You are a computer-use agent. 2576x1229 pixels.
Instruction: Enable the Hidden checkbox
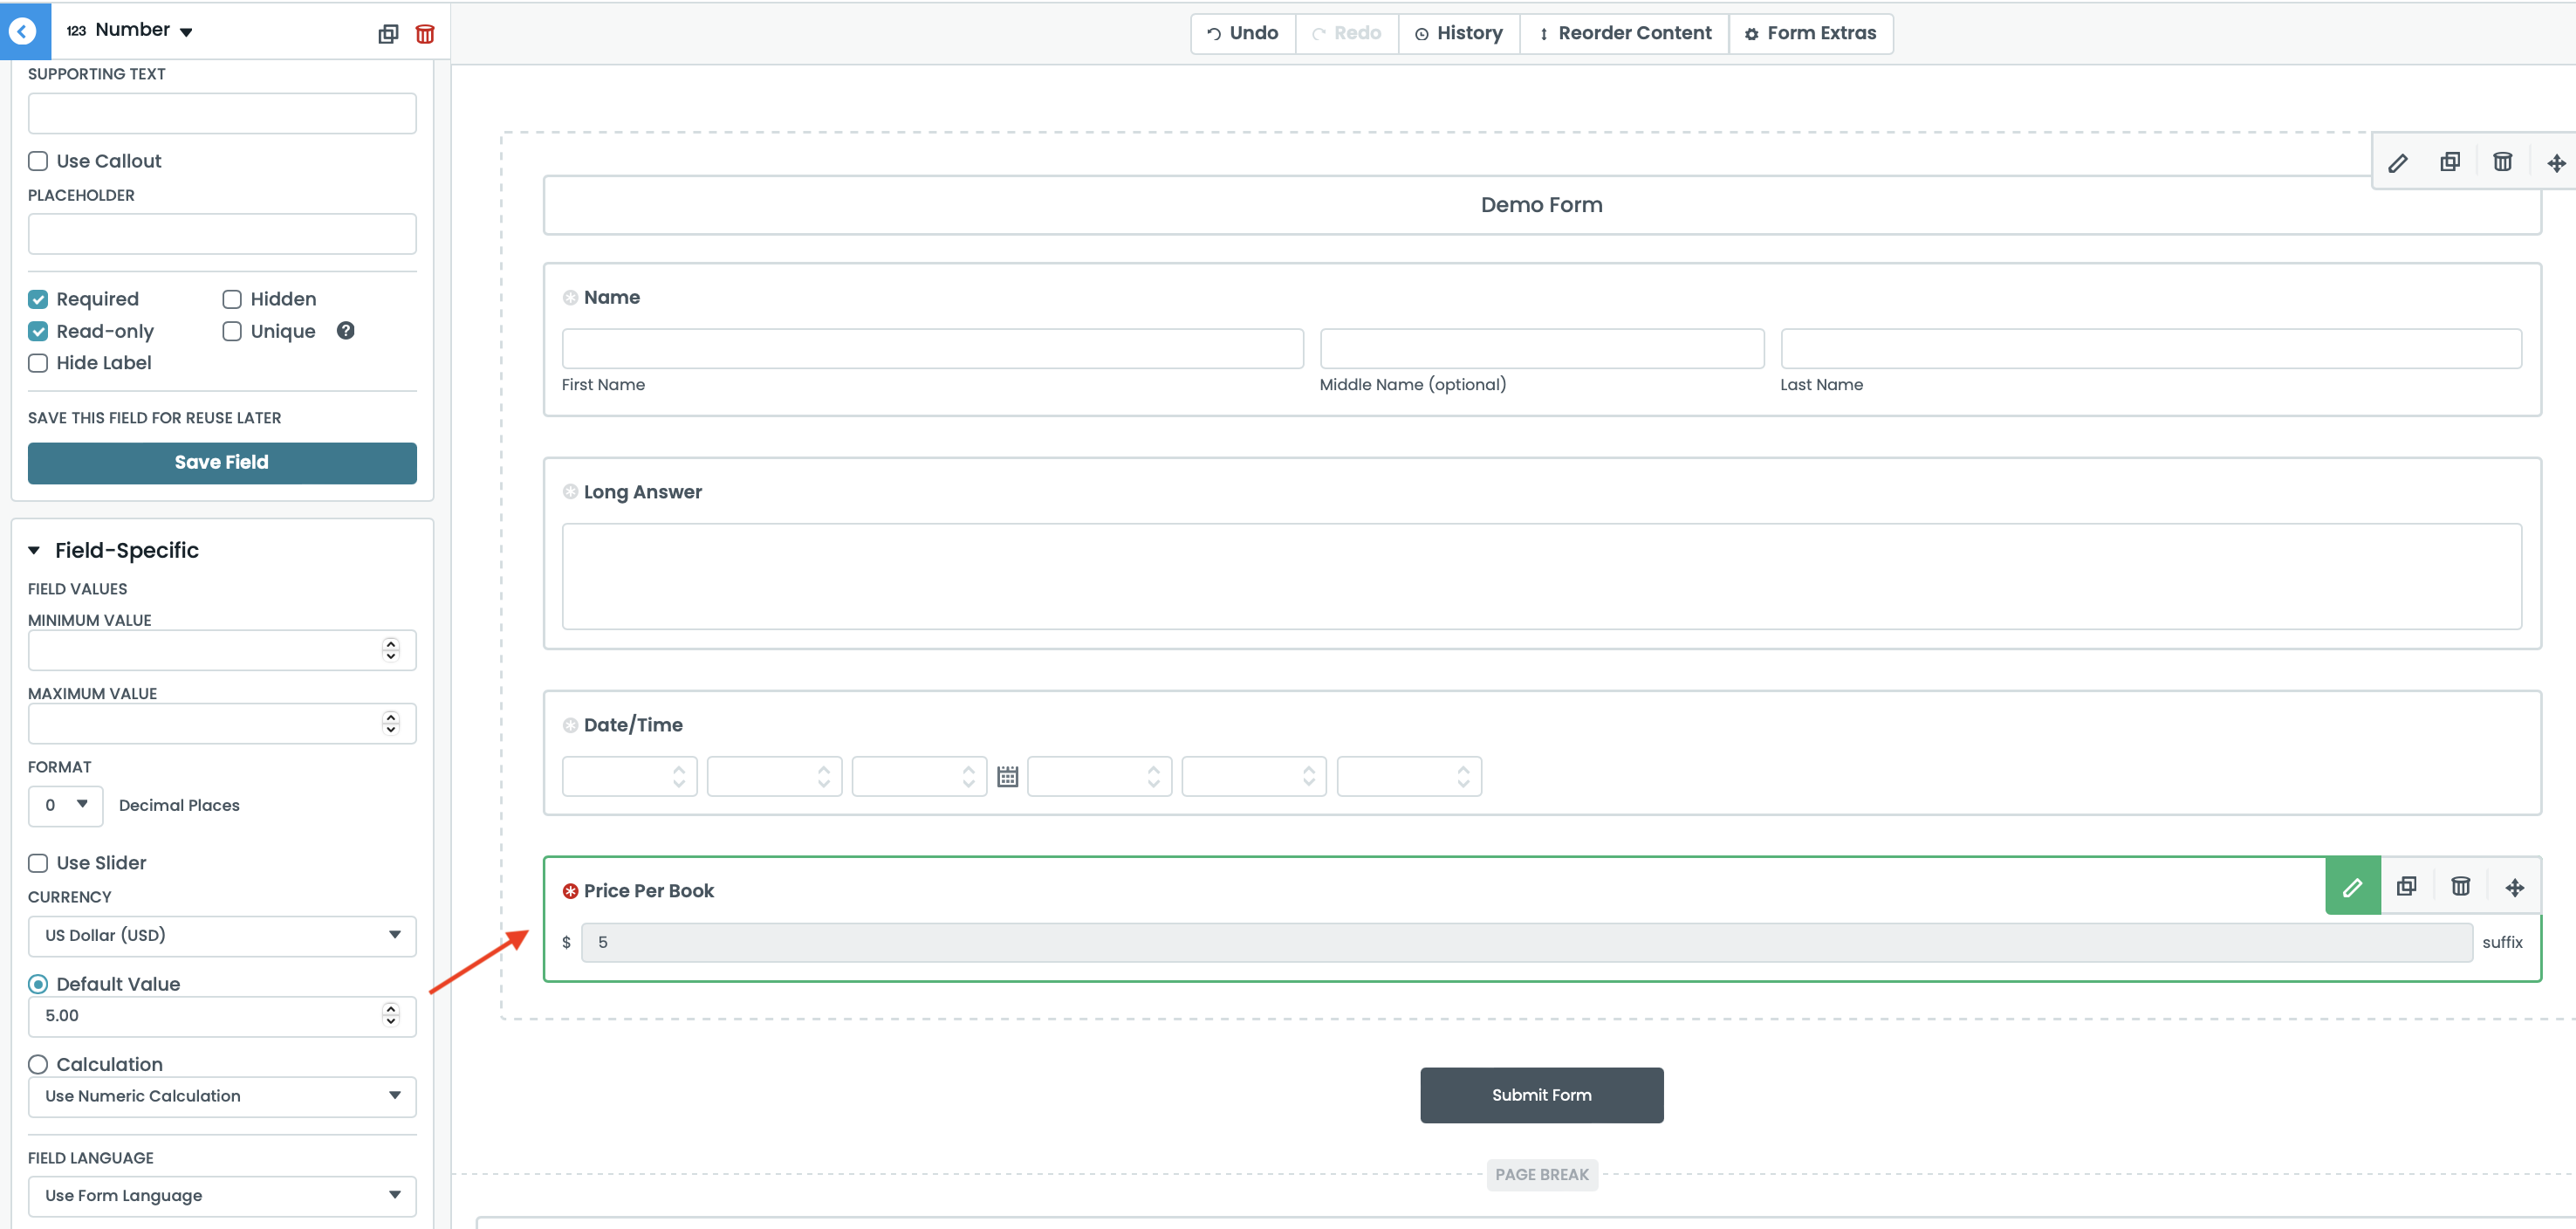(231, 298)
